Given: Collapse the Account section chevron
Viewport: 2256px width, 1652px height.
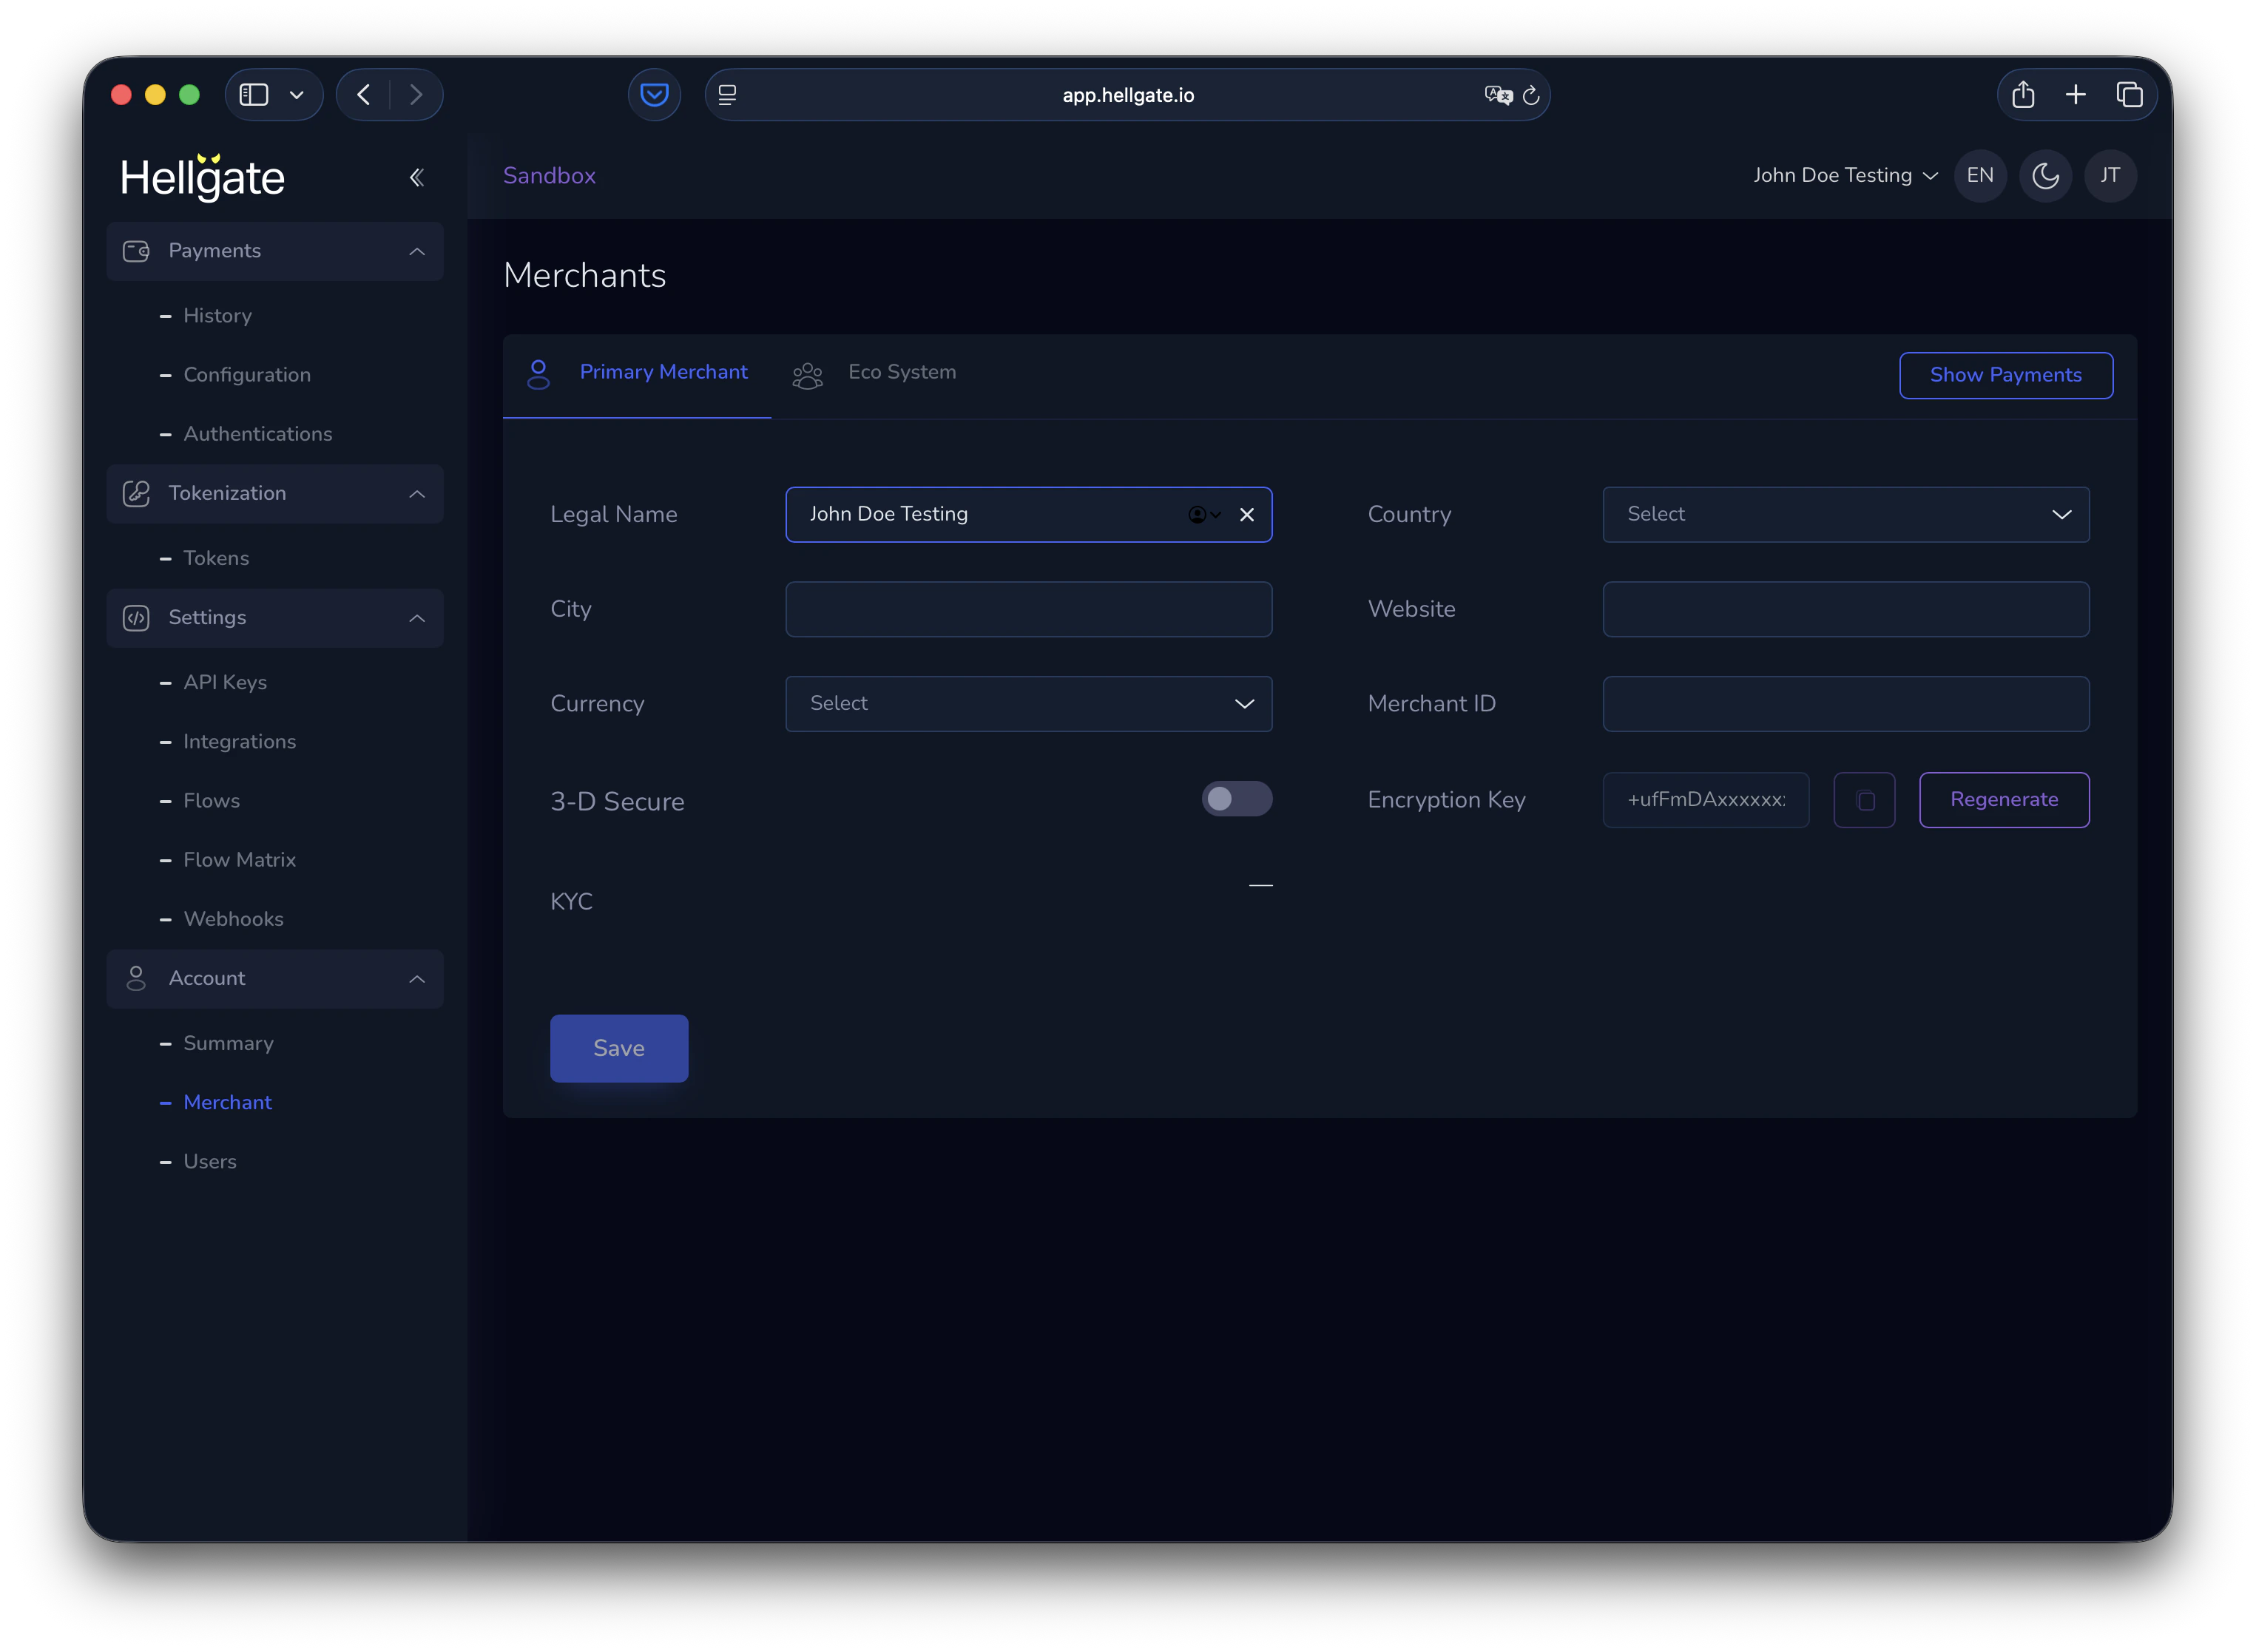Looking at the screenshot, I should tap(417, 979).
